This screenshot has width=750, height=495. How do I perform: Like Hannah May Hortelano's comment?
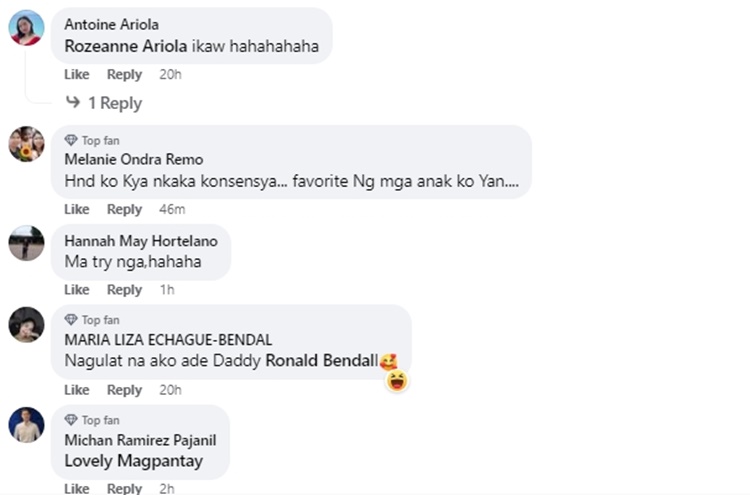tap(77, 290)
